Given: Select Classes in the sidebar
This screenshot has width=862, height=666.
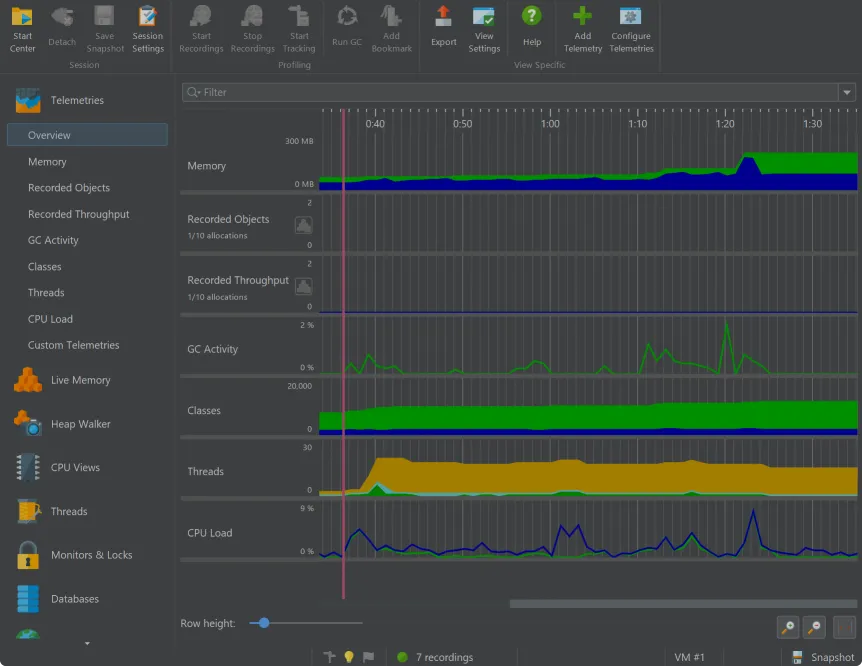Looking at the screenshot, I should (x=45, y=267).
